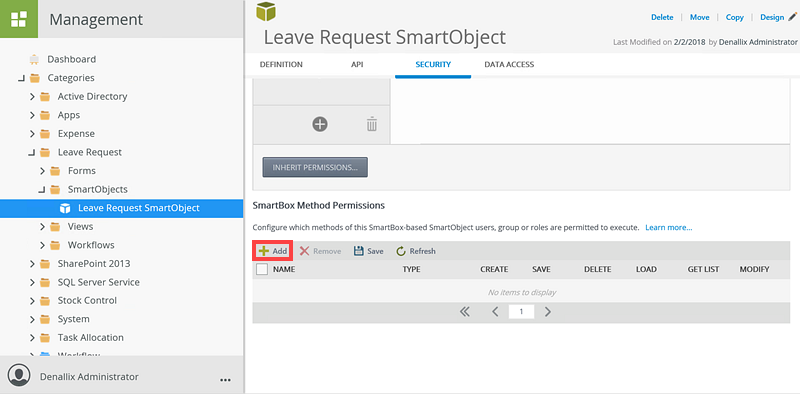Switch to the DEFINITION tab
800x394 pixels.
click(281, 64)
